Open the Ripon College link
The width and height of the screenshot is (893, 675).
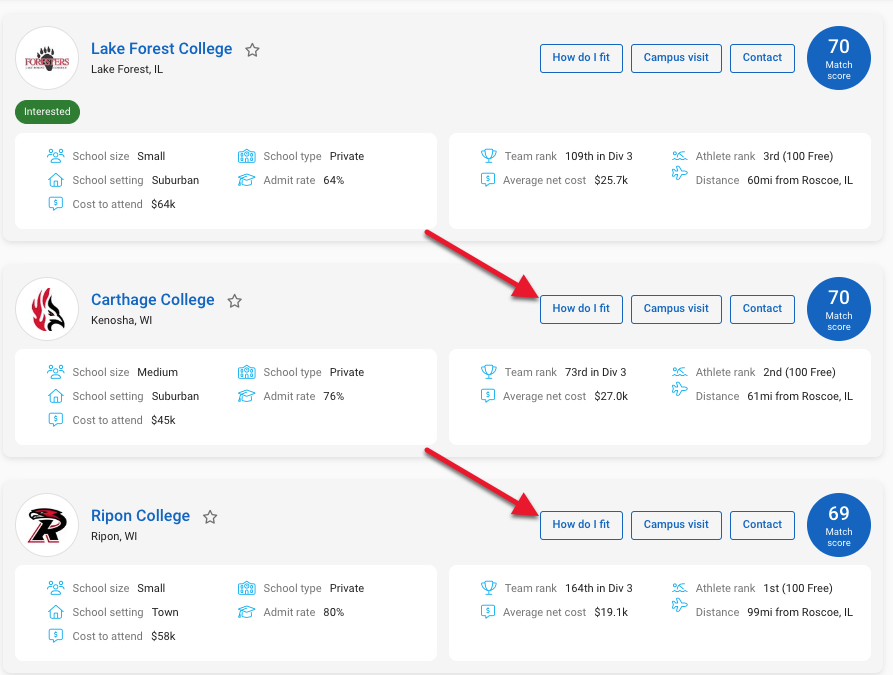(141, 516)
